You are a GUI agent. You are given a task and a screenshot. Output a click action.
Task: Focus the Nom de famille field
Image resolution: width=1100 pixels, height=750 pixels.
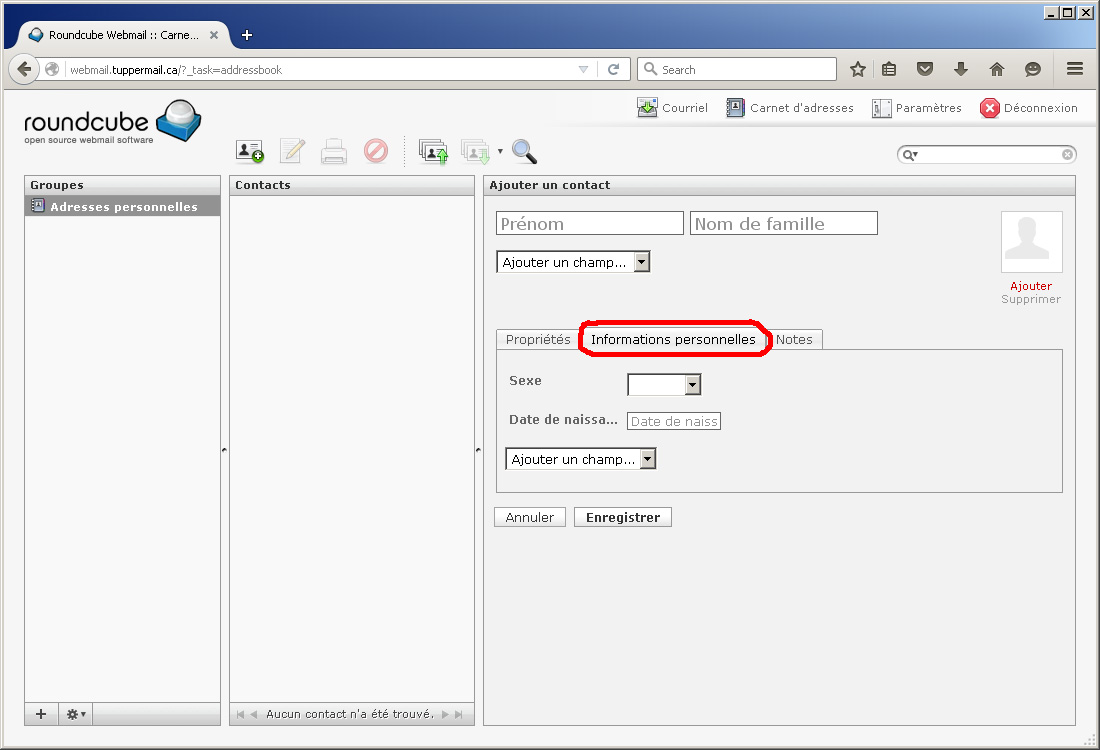(x=783, y=223)
